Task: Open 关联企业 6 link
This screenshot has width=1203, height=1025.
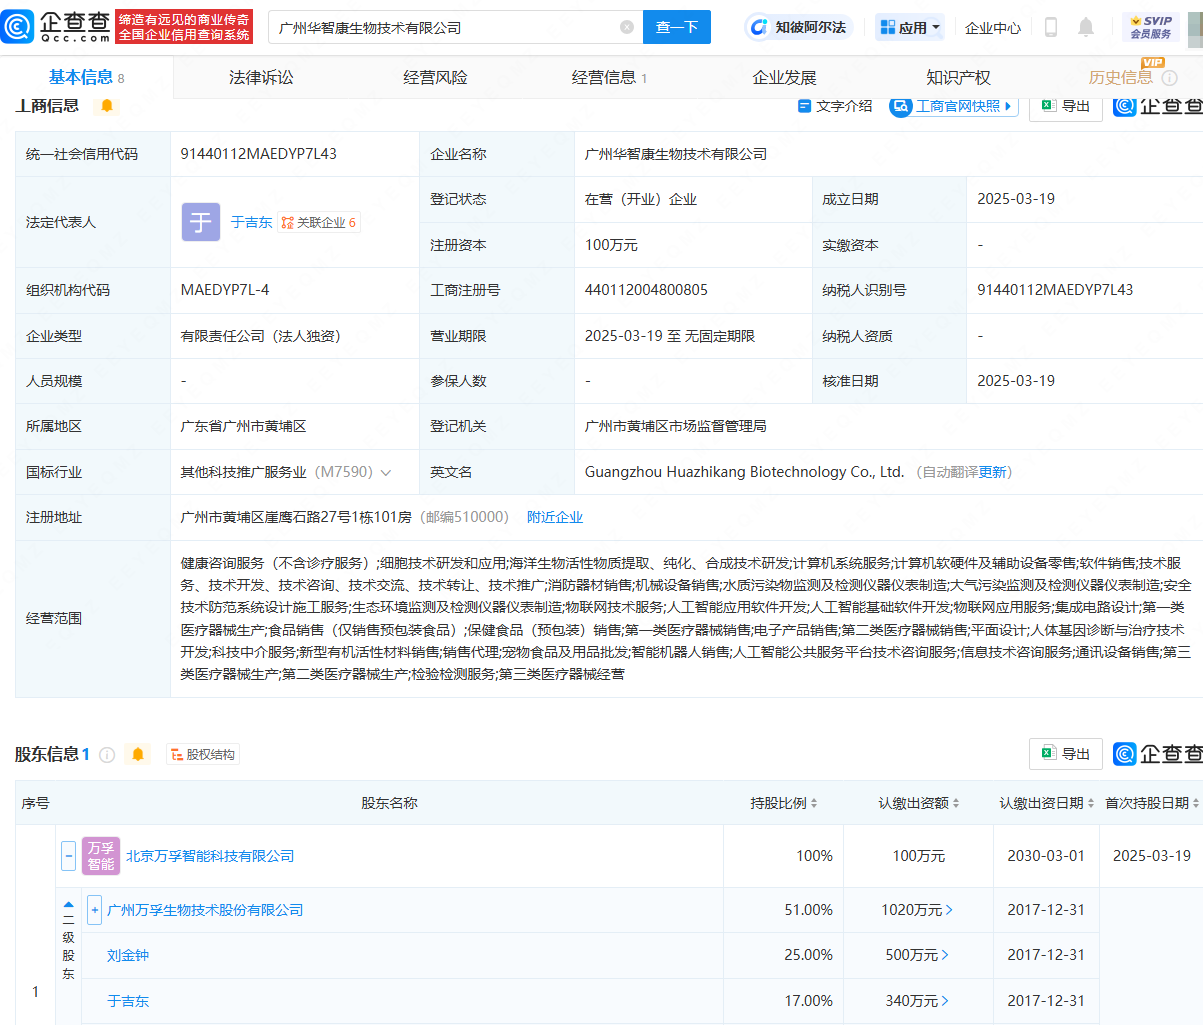Action: point(318,222)
